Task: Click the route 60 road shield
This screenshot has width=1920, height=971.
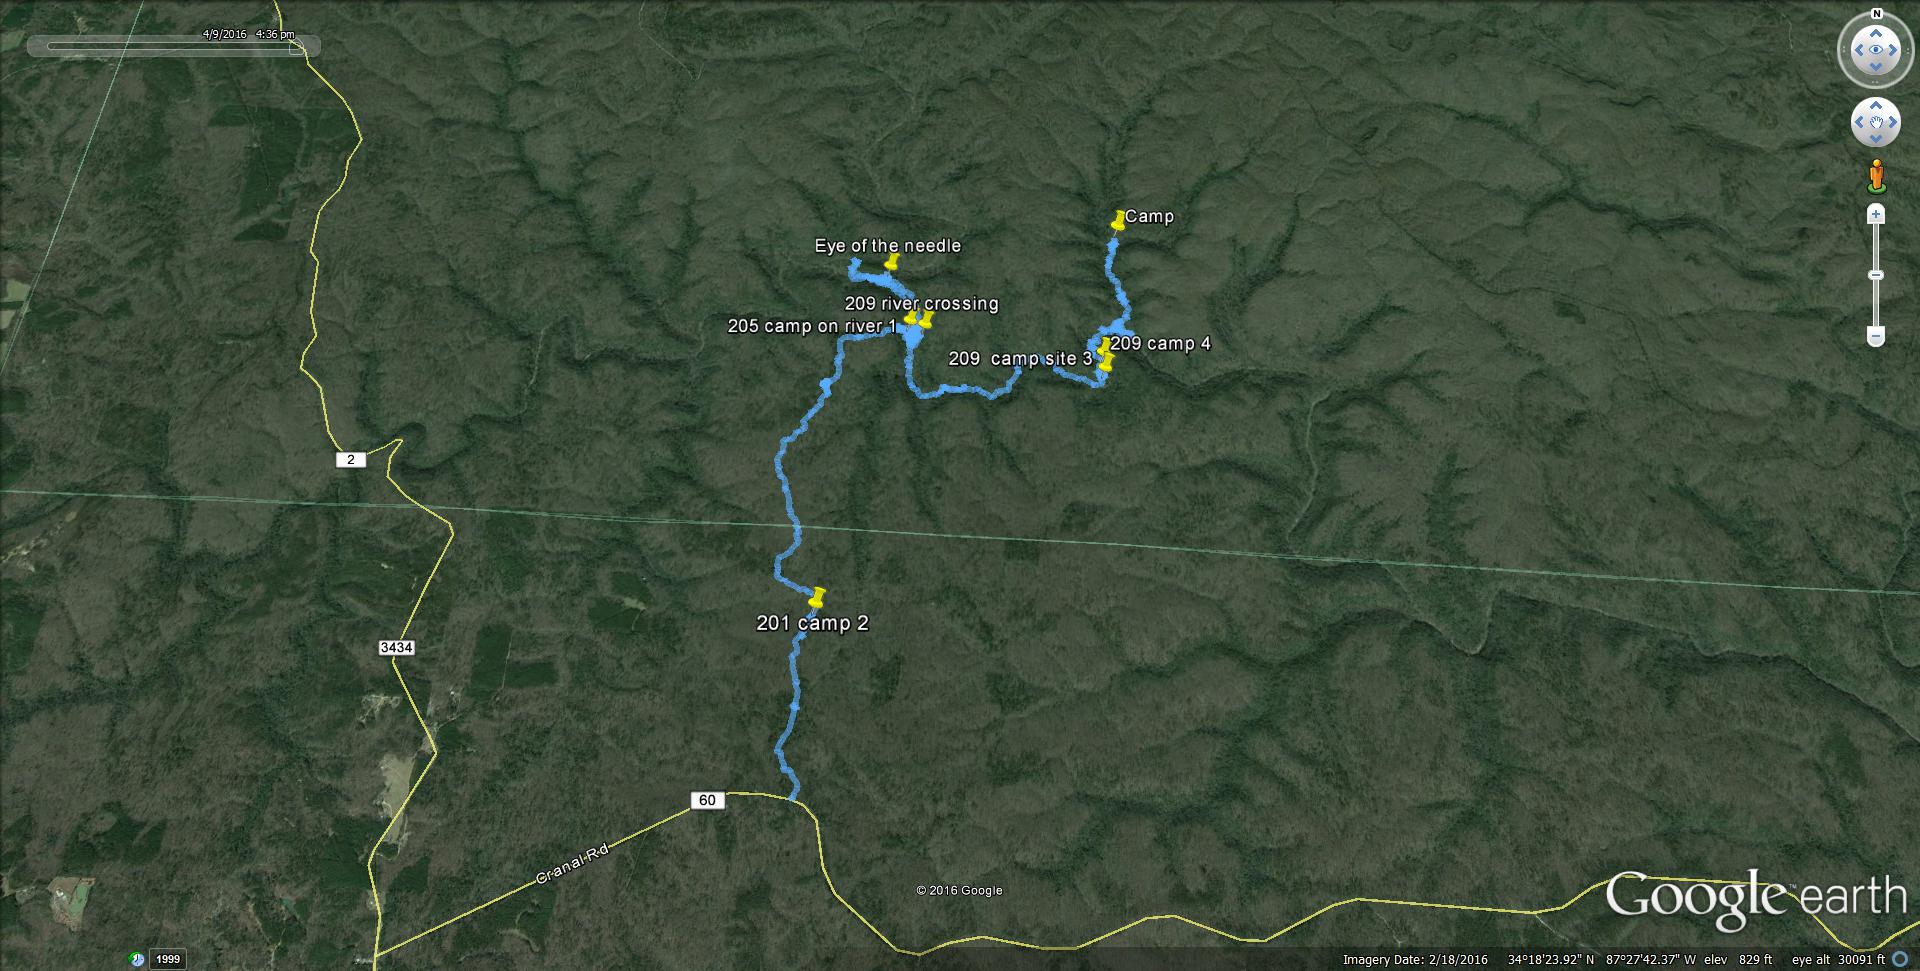Action: (707, 800)
